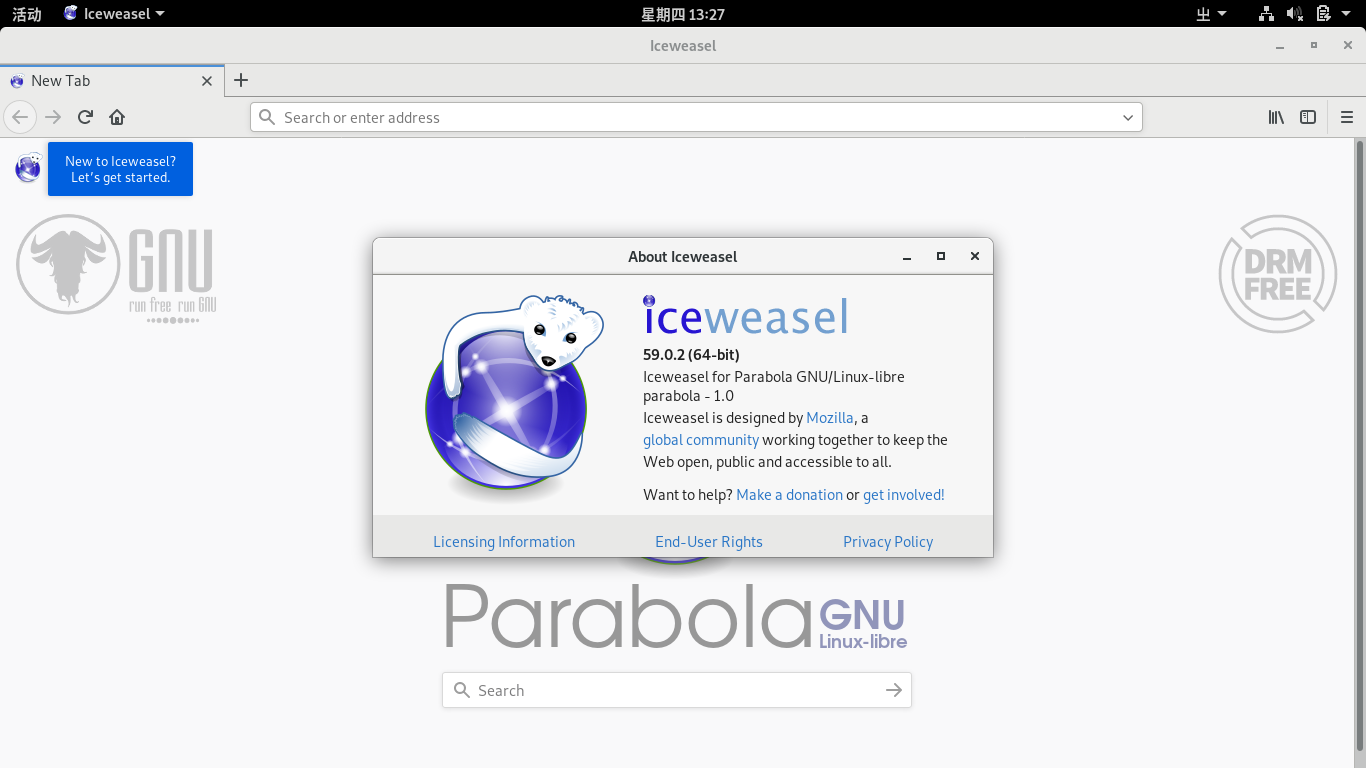Close the New Tab tab
This screenshot has height=768, width=1366.
tap(207, 81)
